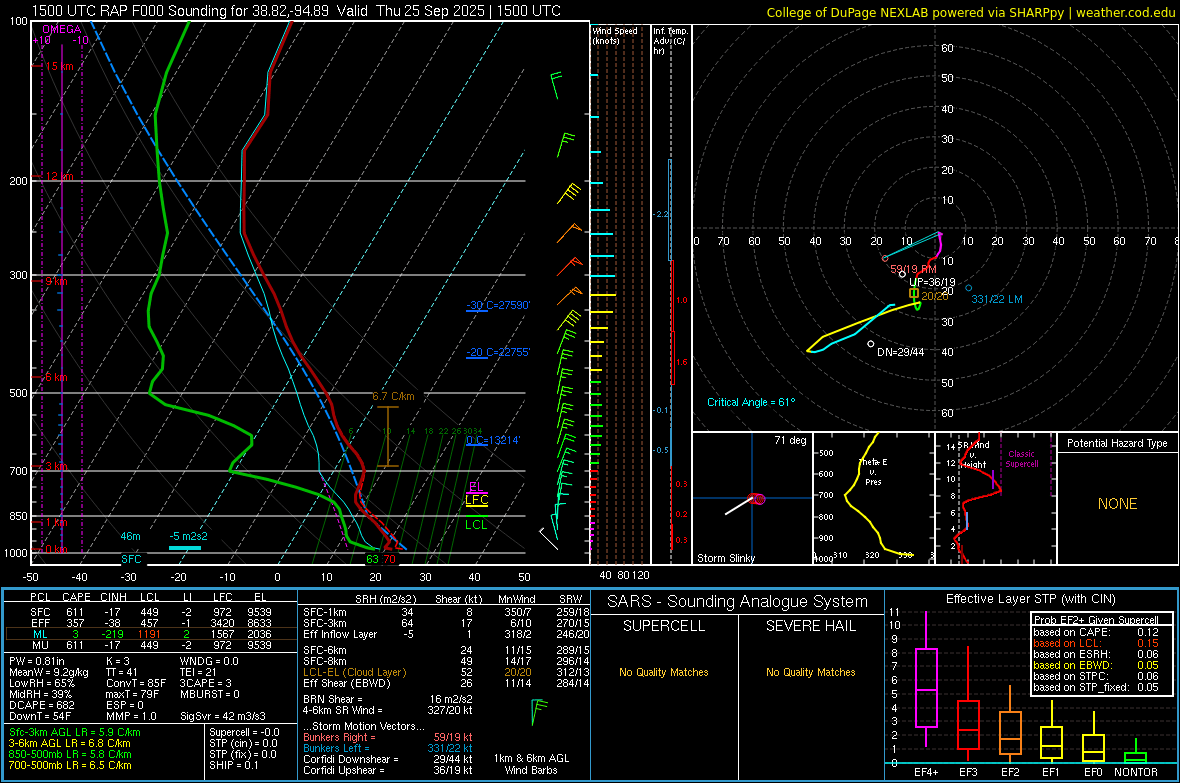Click the SFC-1km shear row
The image size is (1180, 783).
point(446,612)
